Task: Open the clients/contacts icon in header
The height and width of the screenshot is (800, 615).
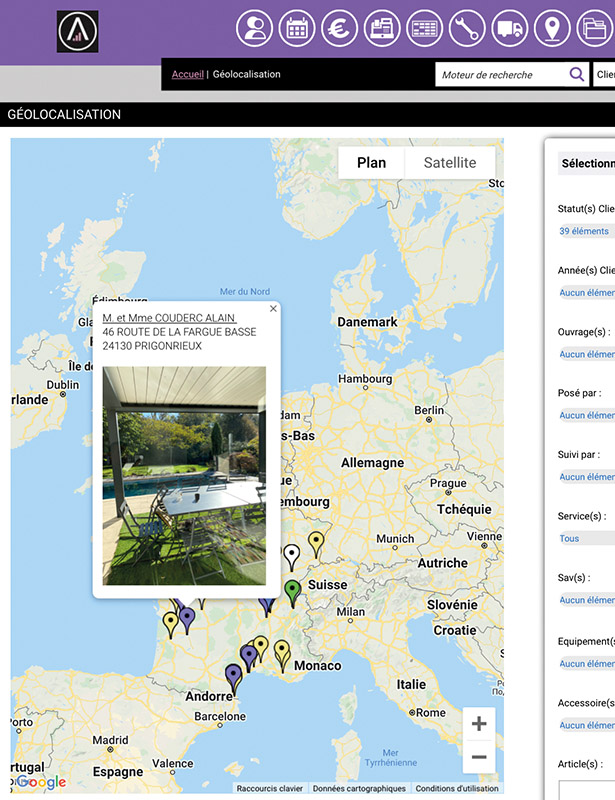Action: coord(255,28)
